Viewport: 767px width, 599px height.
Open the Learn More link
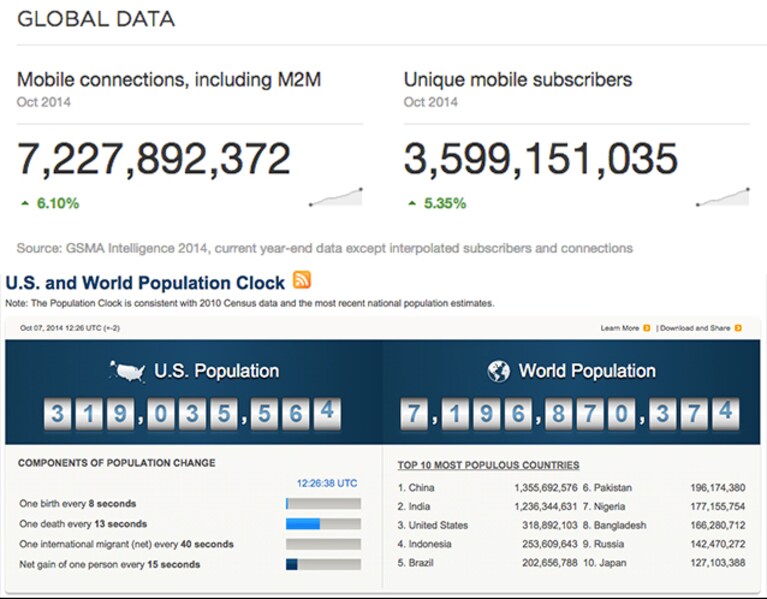coord(620,328)
